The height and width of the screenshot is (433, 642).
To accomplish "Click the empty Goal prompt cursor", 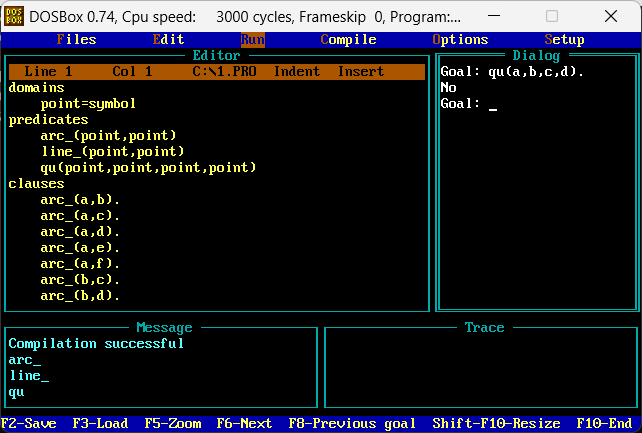I will [x=493, y=109].
